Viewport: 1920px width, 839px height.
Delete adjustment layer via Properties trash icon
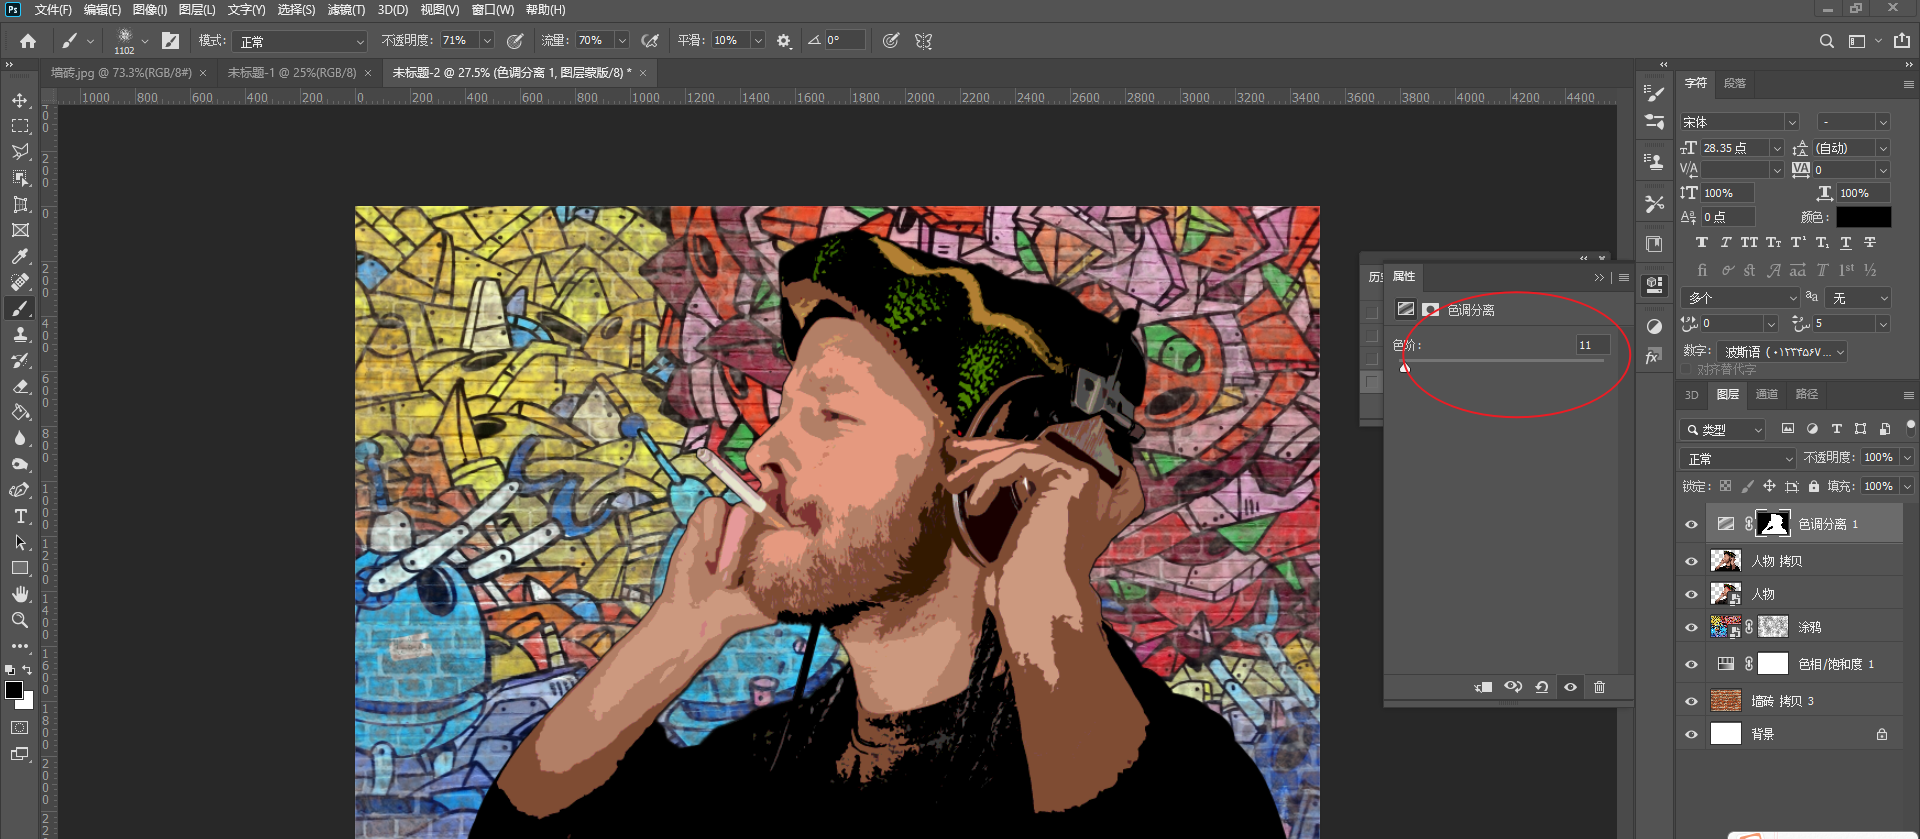(1599, 687)
